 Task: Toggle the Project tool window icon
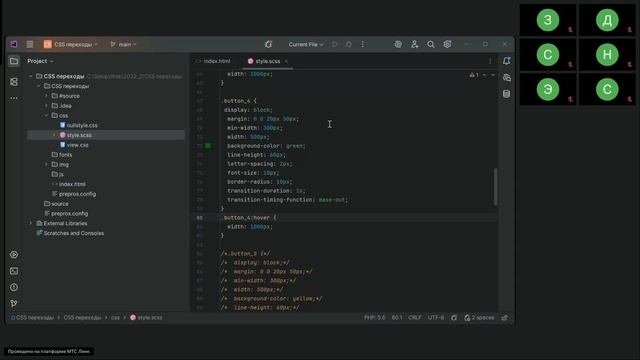14,61
